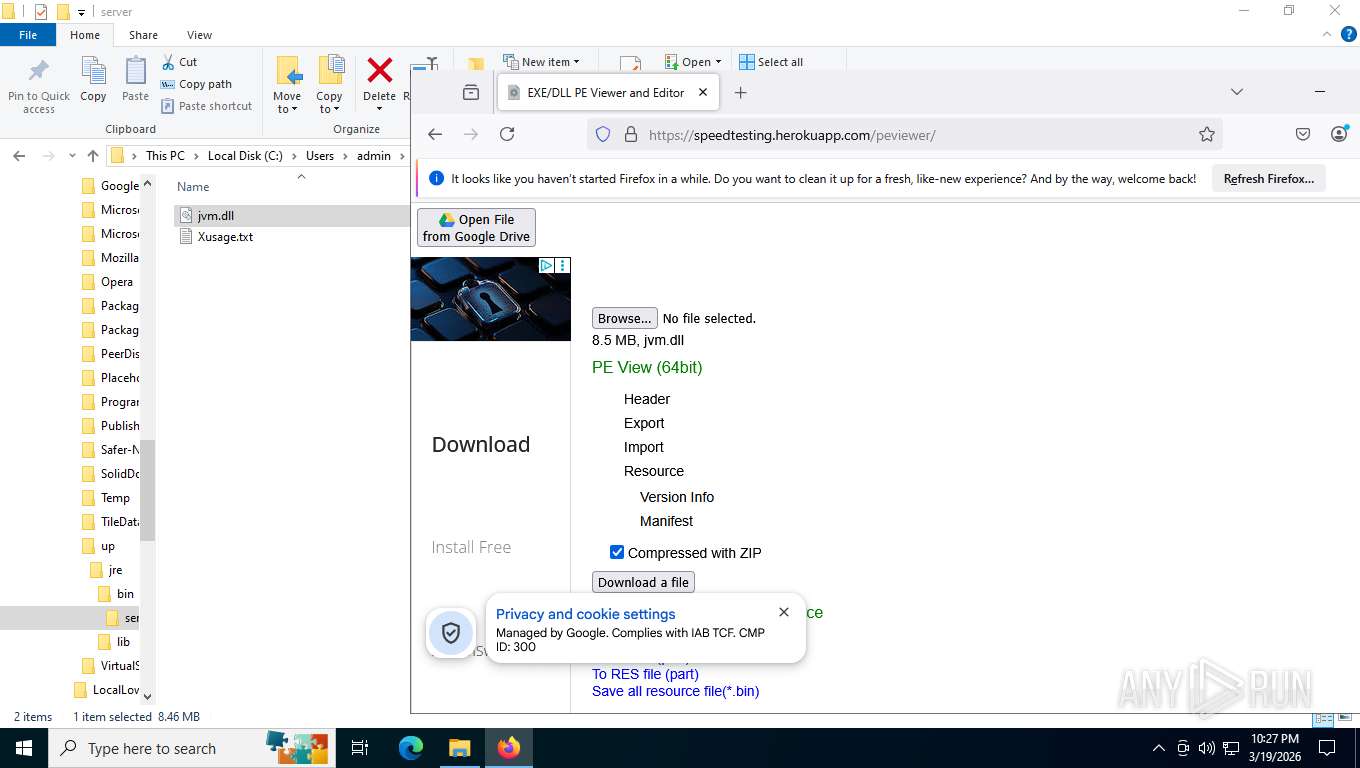Click Save all resource file(*.bin) link
1360x768 pixels.
(676, 691)
